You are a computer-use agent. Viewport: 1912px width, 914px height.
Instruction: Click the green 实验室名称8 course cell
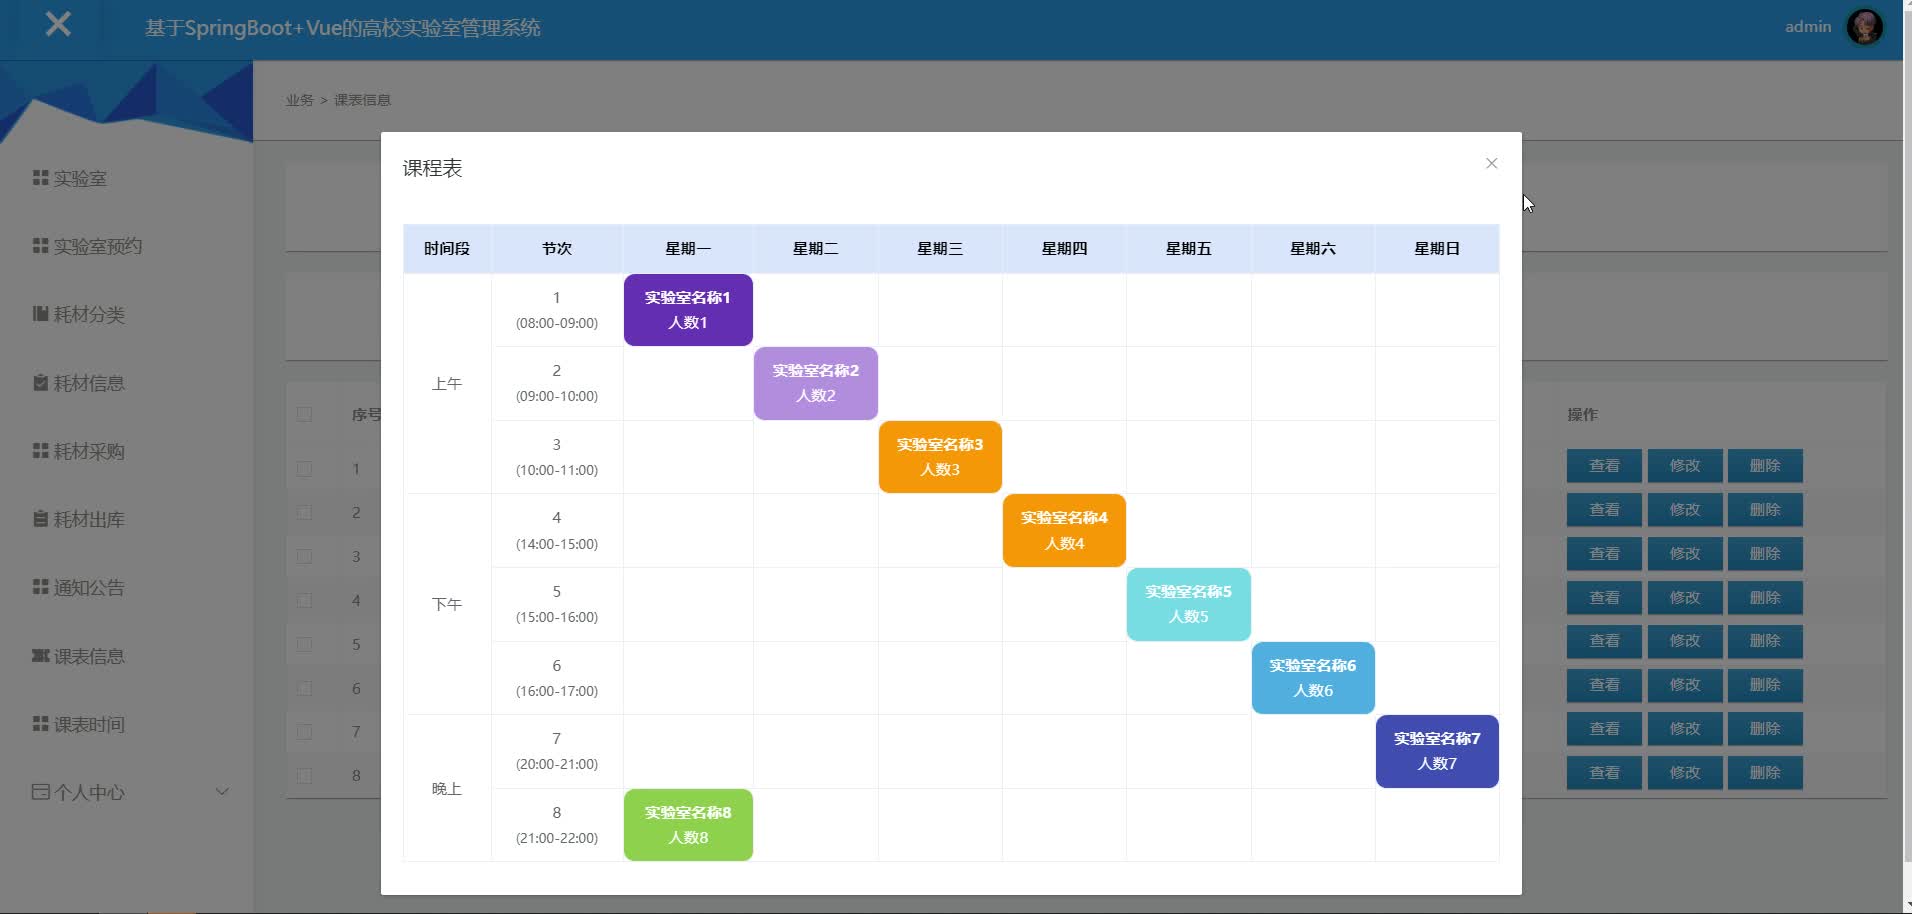(x=688, y=825)
